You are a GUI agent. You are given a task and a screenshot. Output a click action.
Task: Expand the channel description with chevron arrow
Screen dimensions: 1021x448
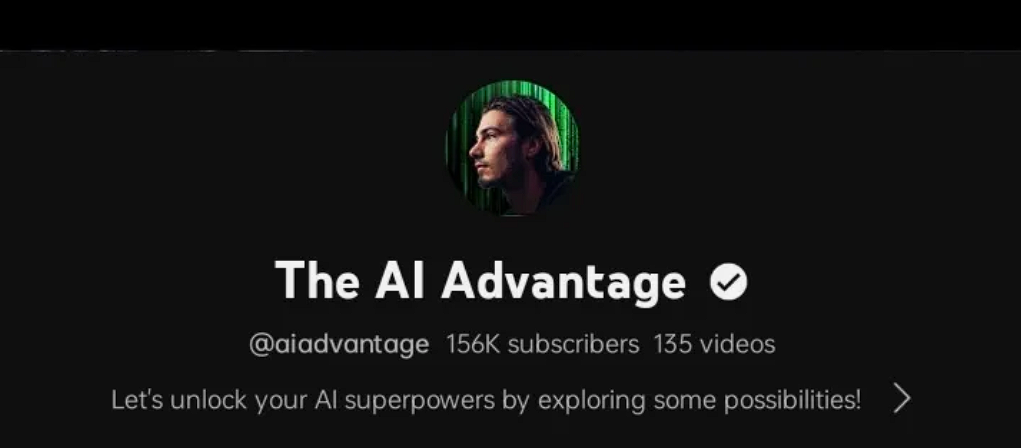(902, 399)
